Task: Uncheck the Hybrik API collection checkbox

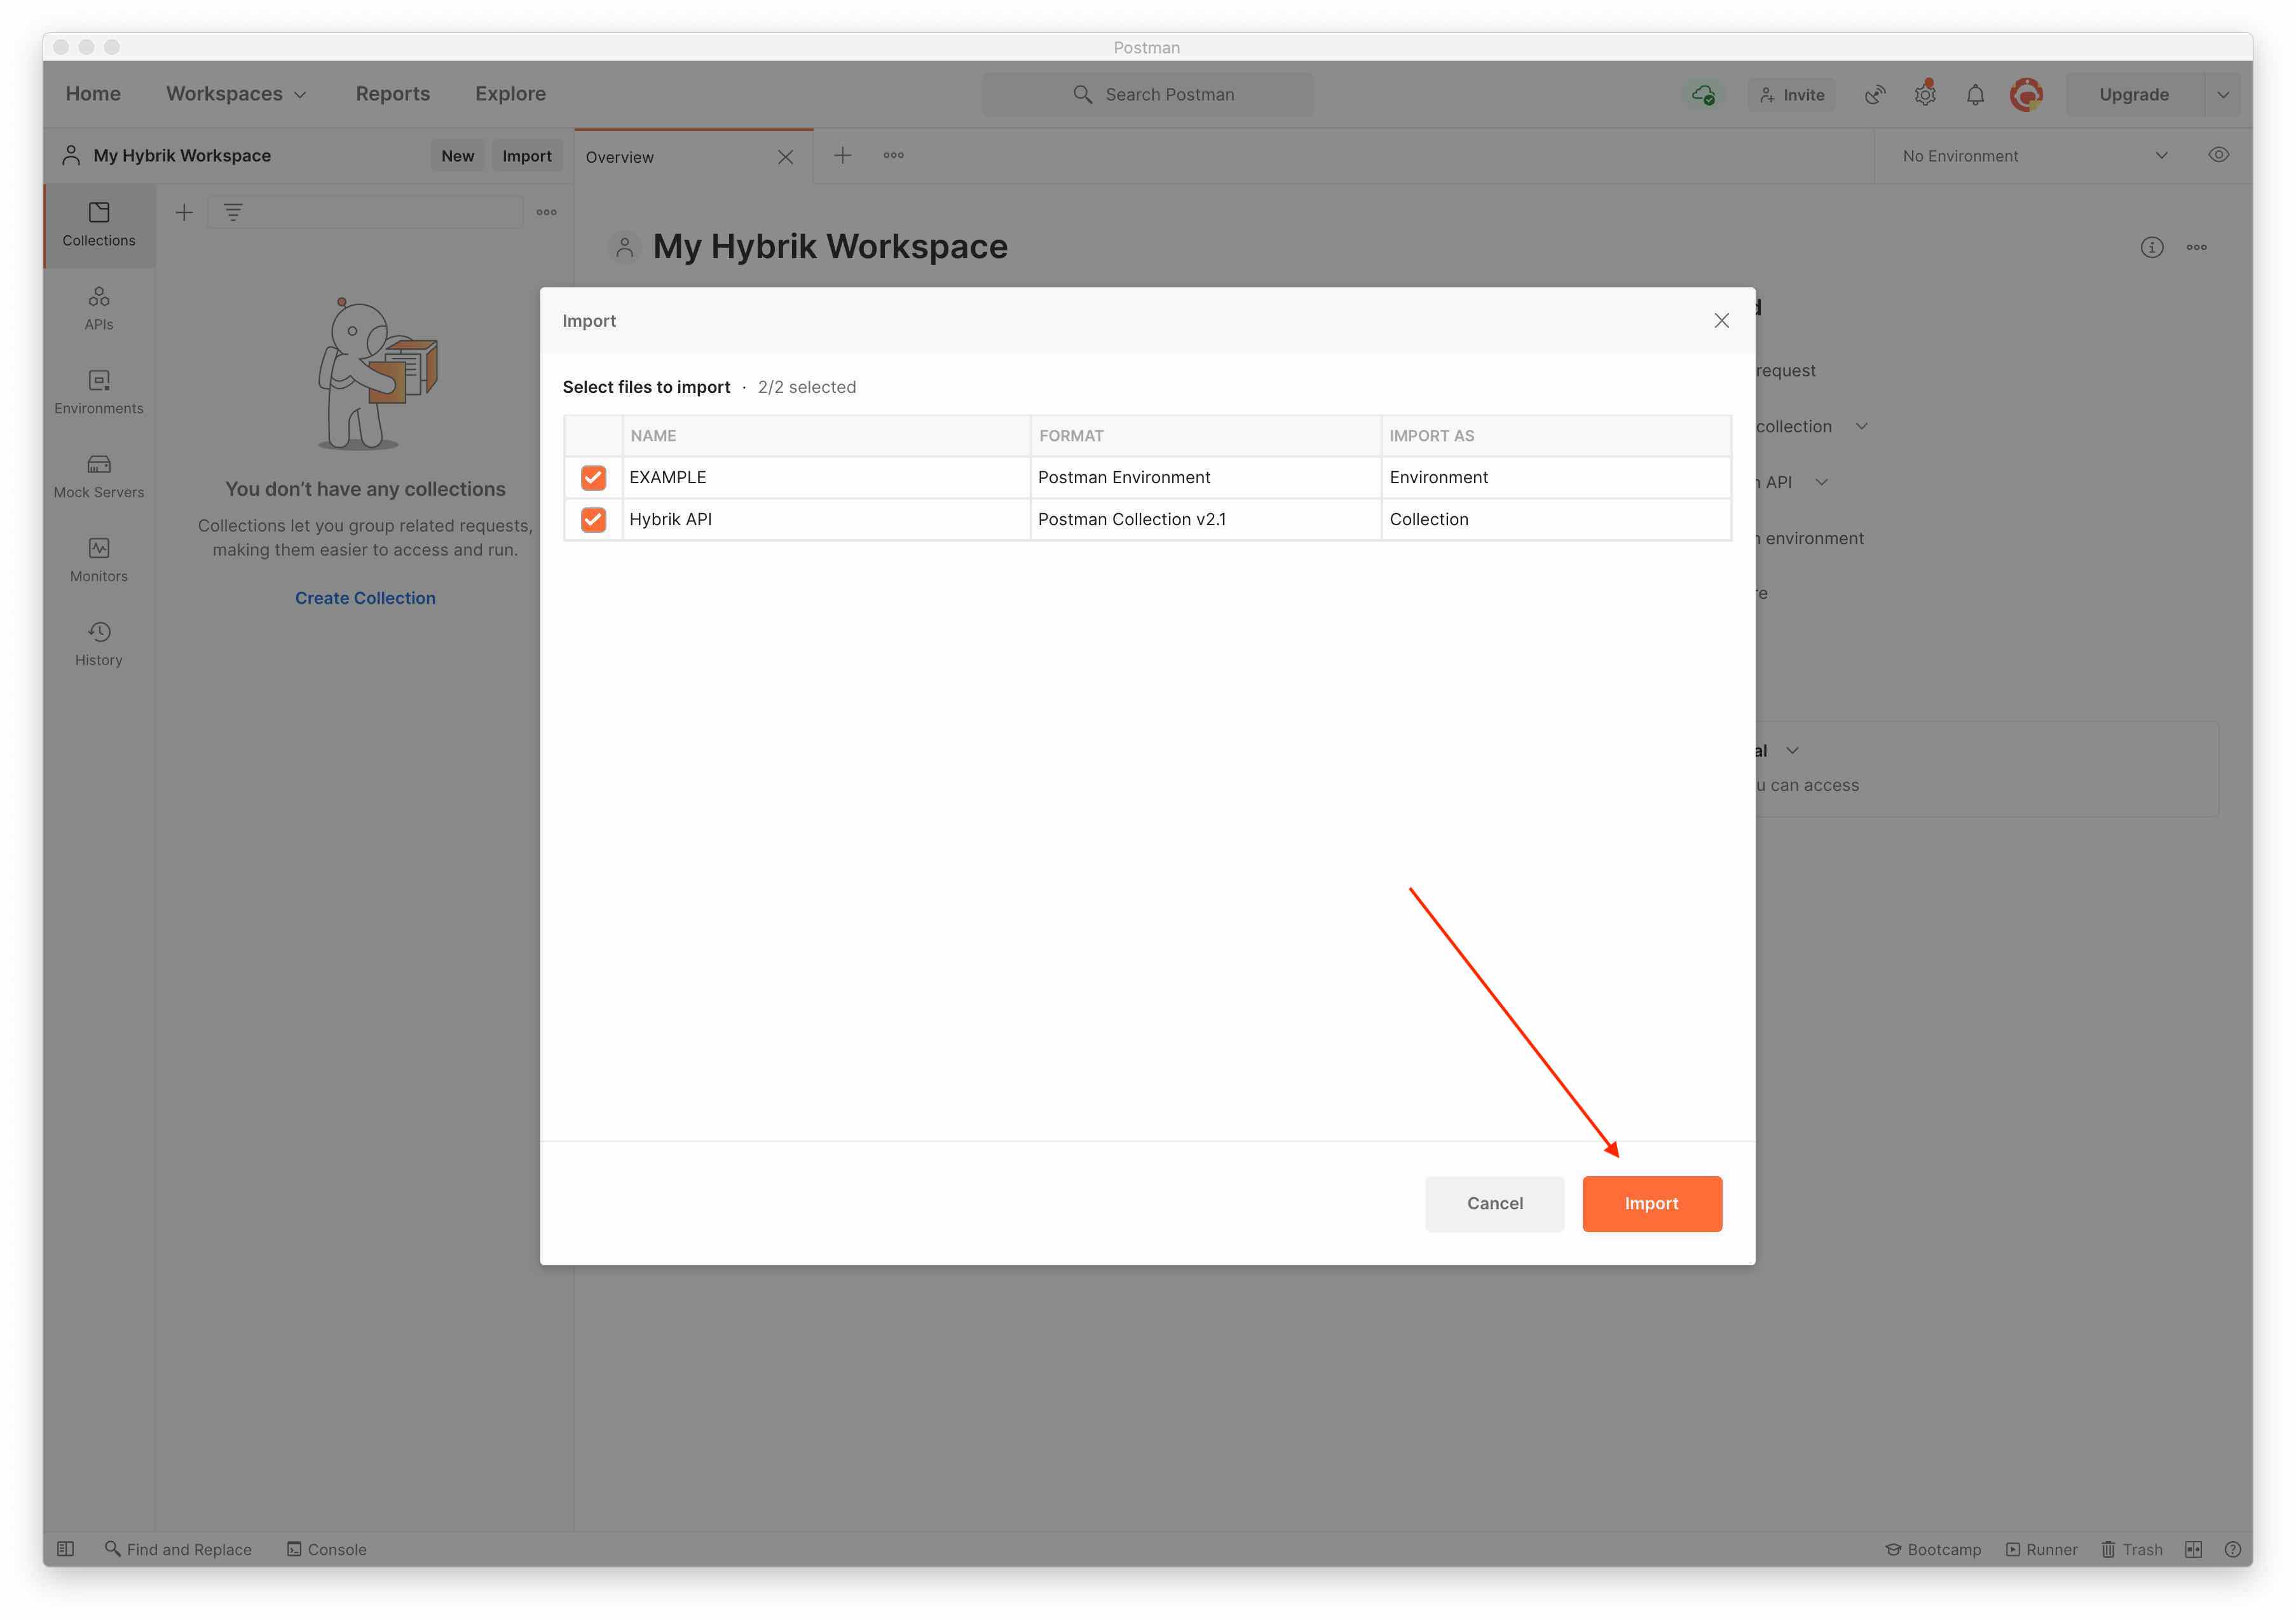Action: pos(593,520)
